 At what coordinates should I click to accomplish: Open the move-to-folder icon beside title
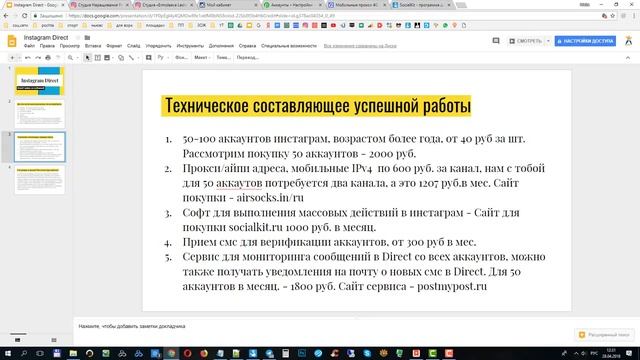(87, 38)
